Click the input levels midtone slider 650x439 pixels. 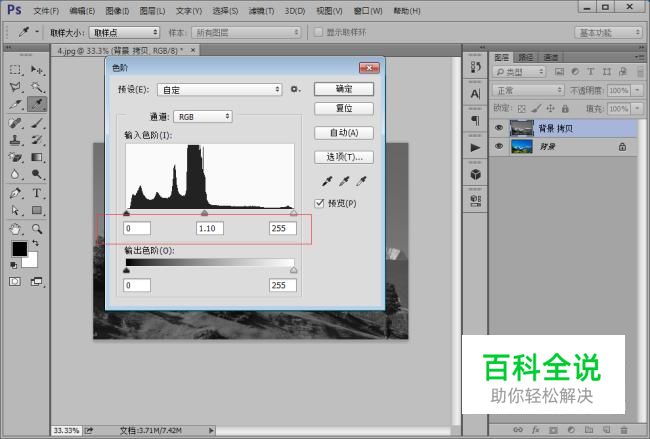coord(204,213)
